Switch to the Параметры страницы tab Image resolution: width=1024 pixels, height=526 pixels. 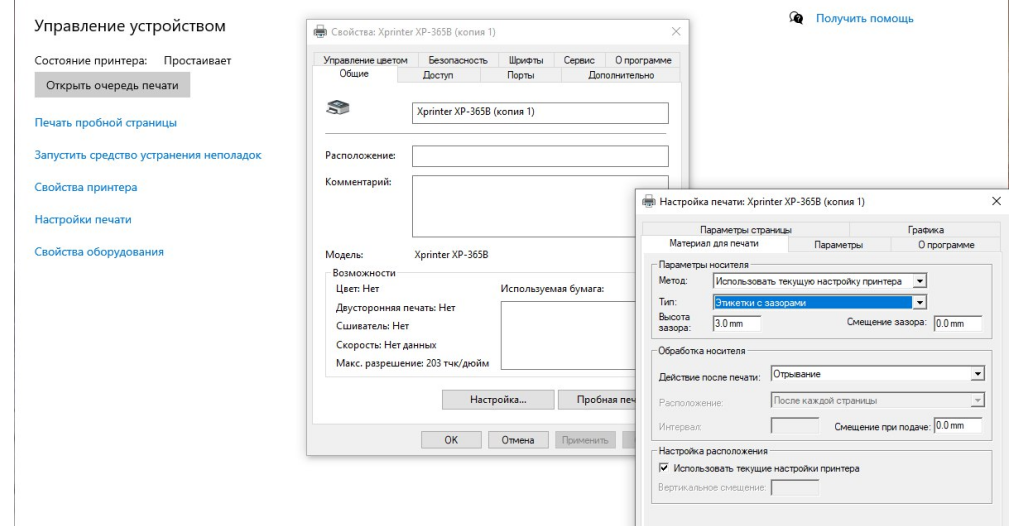click(745, 230)
